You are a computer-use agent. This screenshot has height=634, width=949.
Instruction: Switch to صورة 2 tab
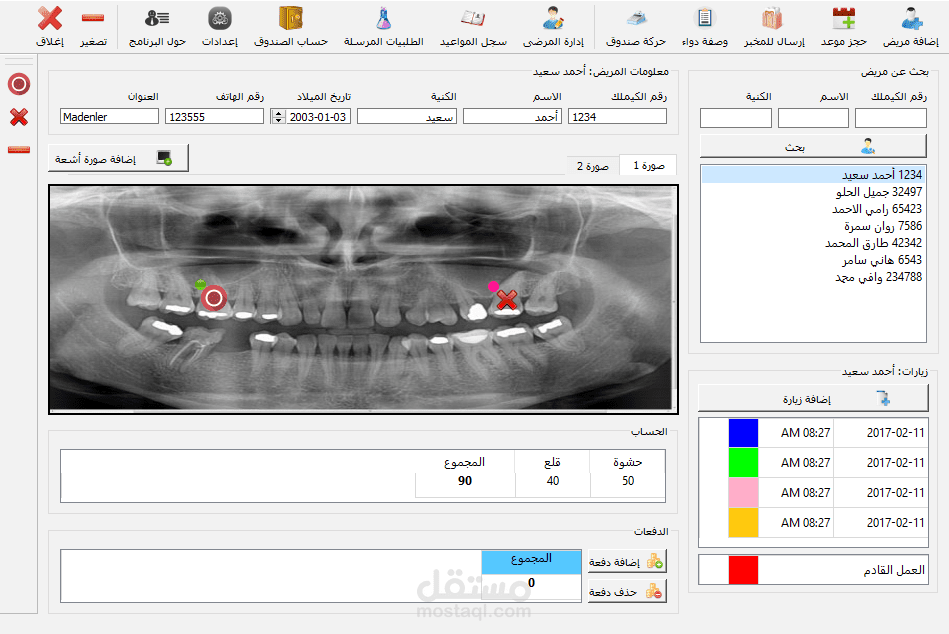pyautogui.click(x=593, y=166)
